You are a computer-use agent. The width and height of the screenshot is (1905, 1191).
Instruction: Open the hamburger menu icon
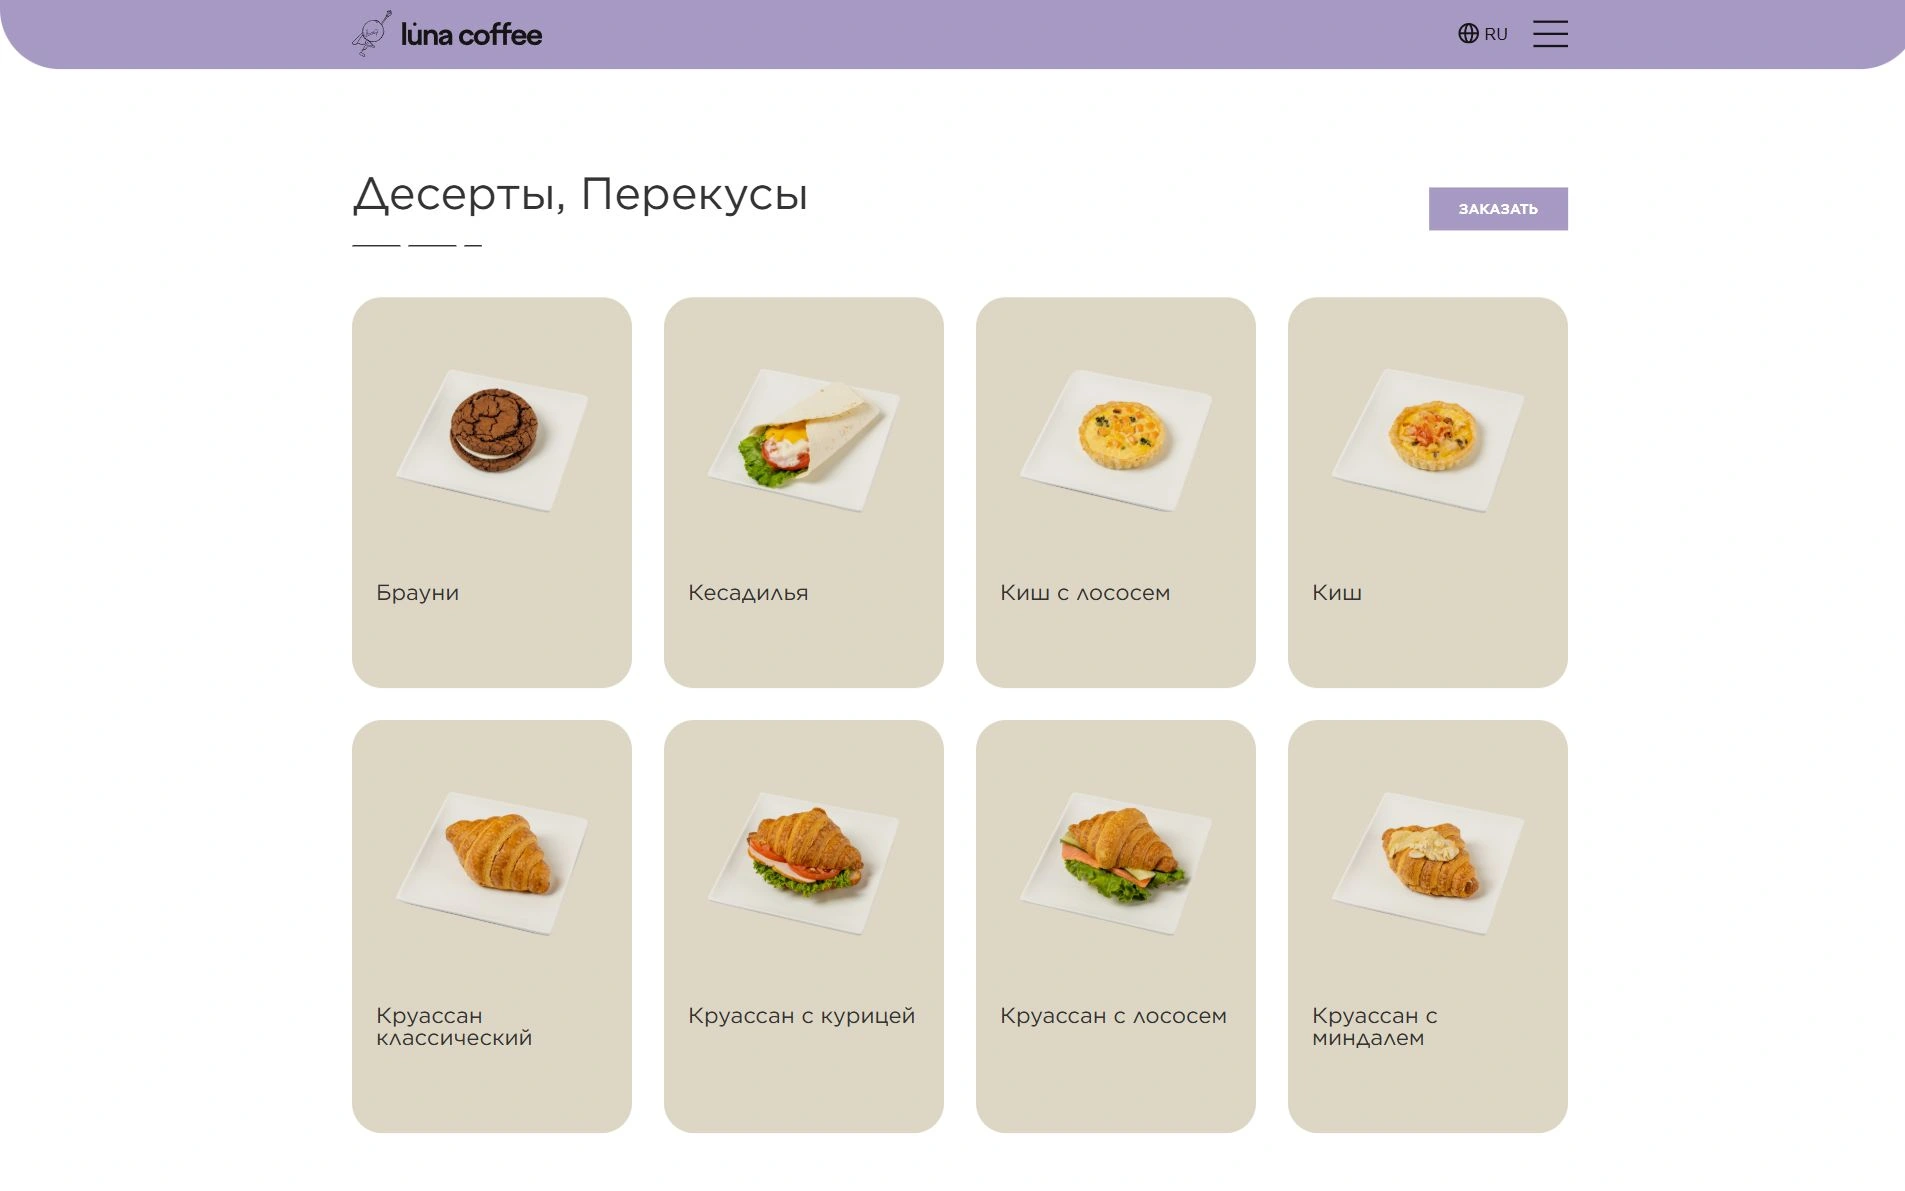coord(1550,34)
